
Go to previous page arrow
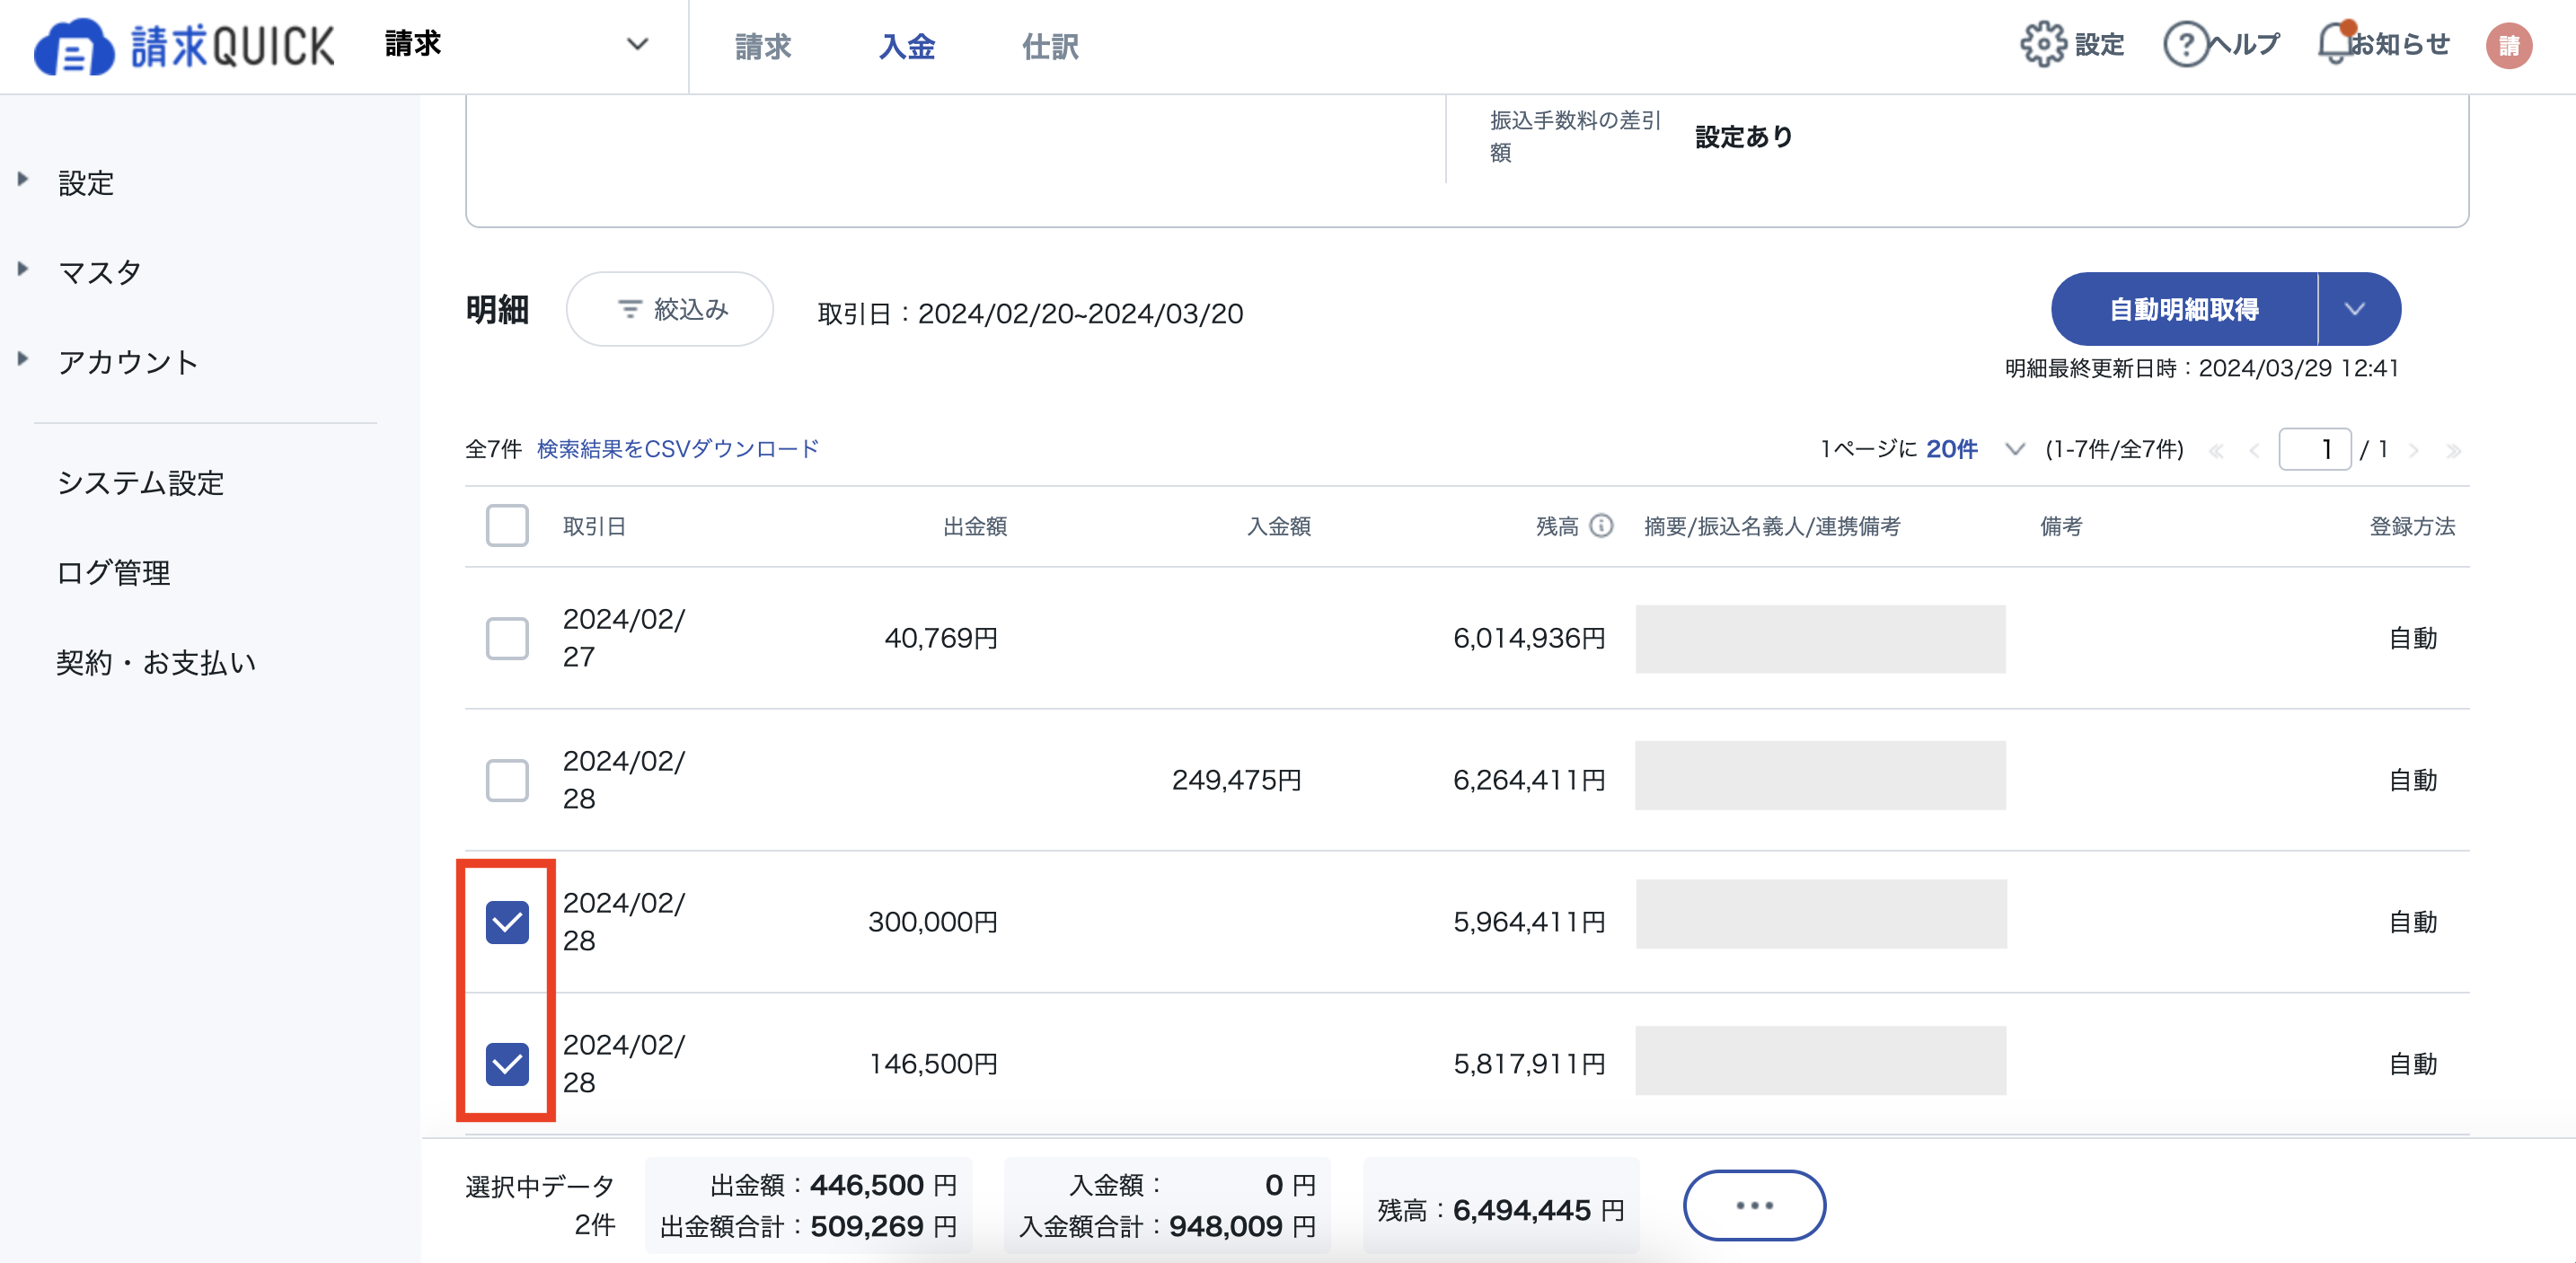tap(2254, 451)
